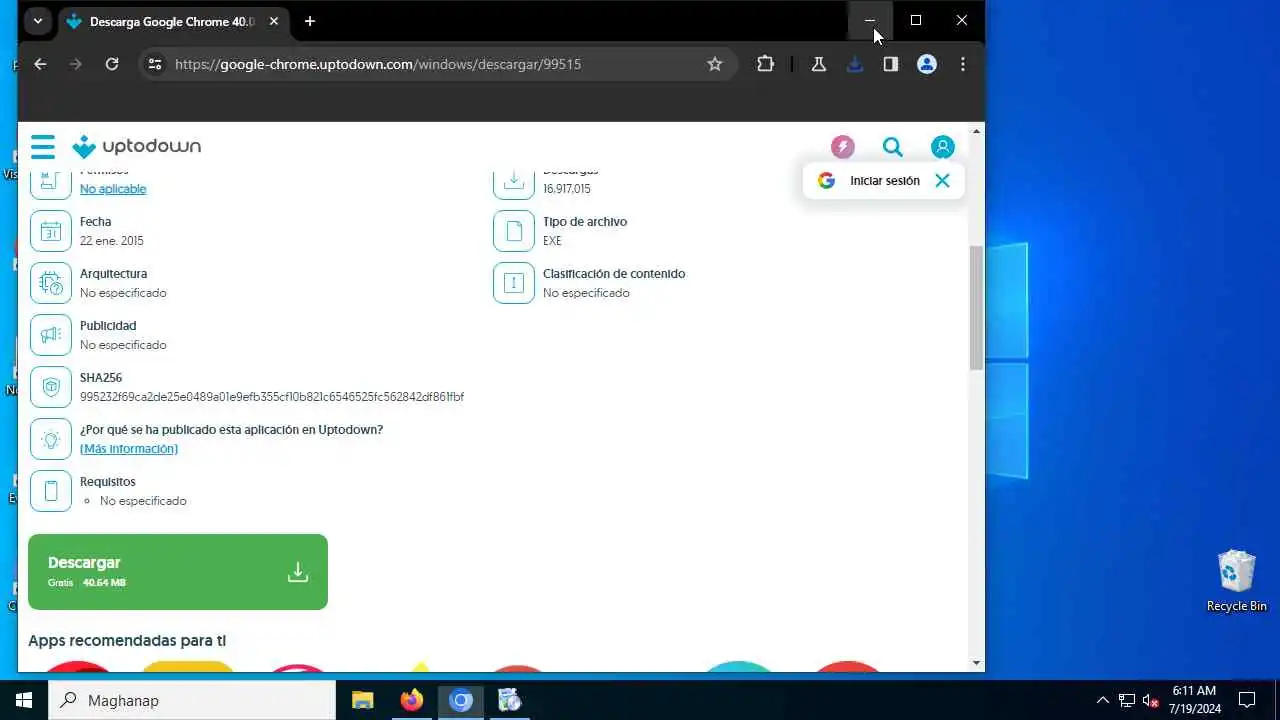The image size is (1280, 720).
Task: Click the SHA256 hash value text
Action: coord(272,397)
